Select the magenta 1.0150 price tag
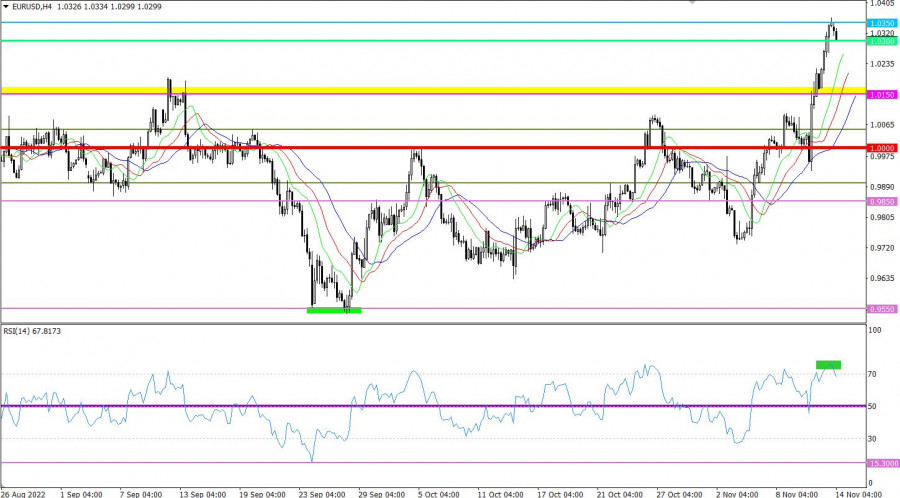900x498 pixels. [881, 95]
